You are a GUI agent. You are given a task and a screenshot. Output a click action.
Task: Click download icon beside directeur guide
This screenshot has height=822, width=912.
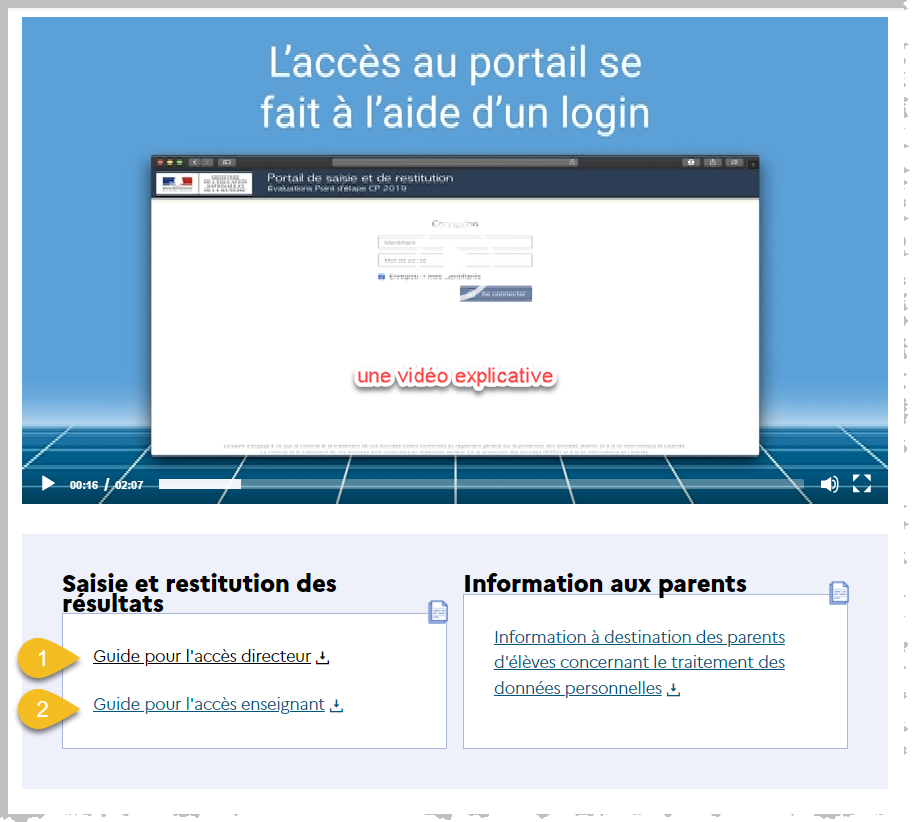click(x=322, y=658)
